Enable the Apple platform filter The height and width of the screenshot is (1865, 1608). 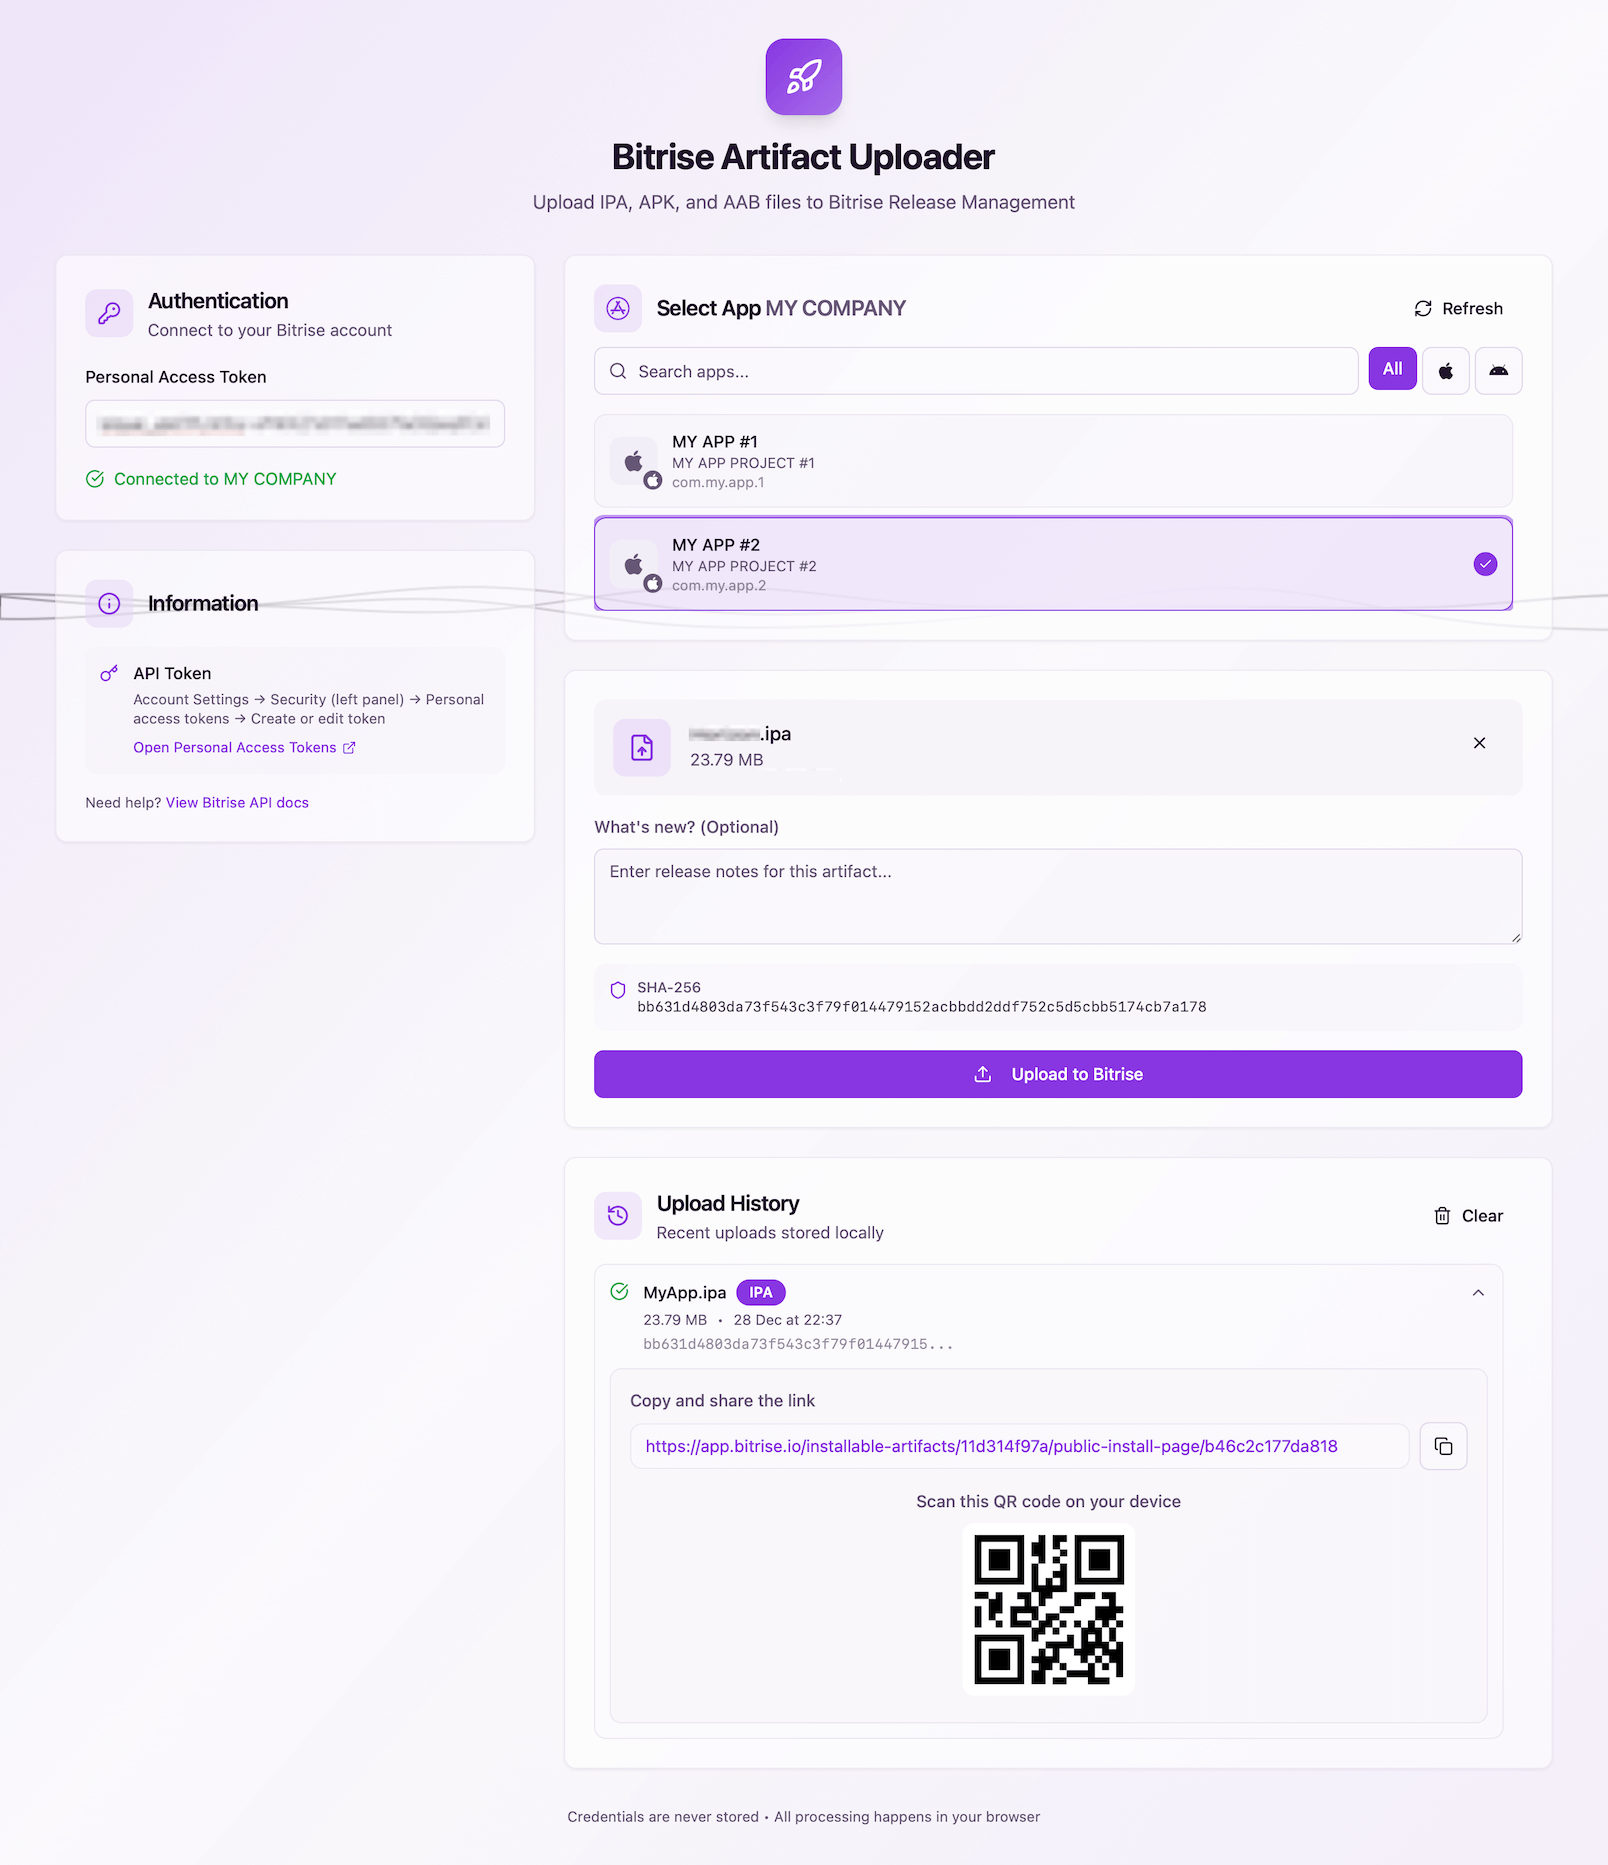(1445, 370)
